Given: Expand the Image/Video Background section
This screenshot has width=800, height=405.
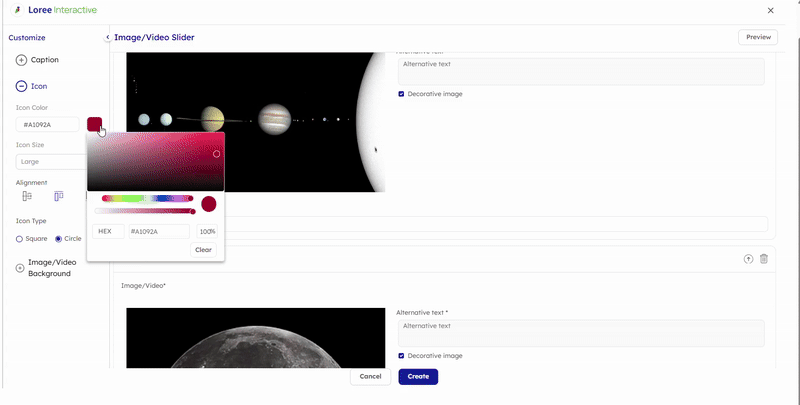Looking at the screenshot, I should 20,268.
